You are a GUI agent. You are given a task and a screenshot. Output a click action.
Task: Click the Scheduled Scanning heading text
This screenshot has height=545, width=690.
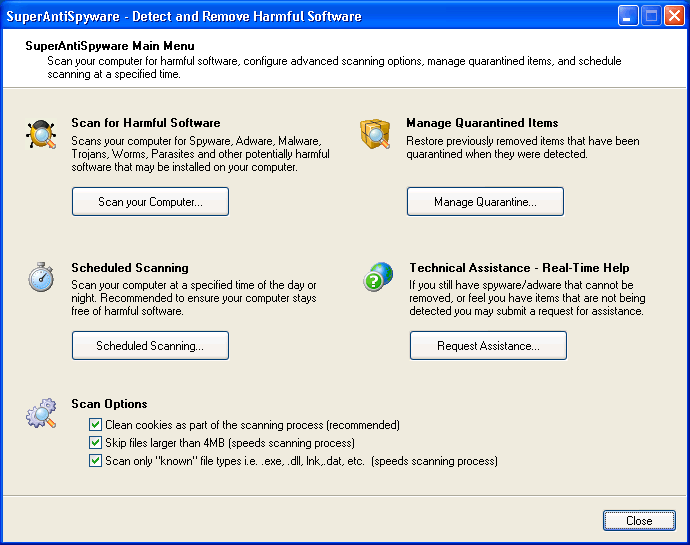tap(130, 268)
